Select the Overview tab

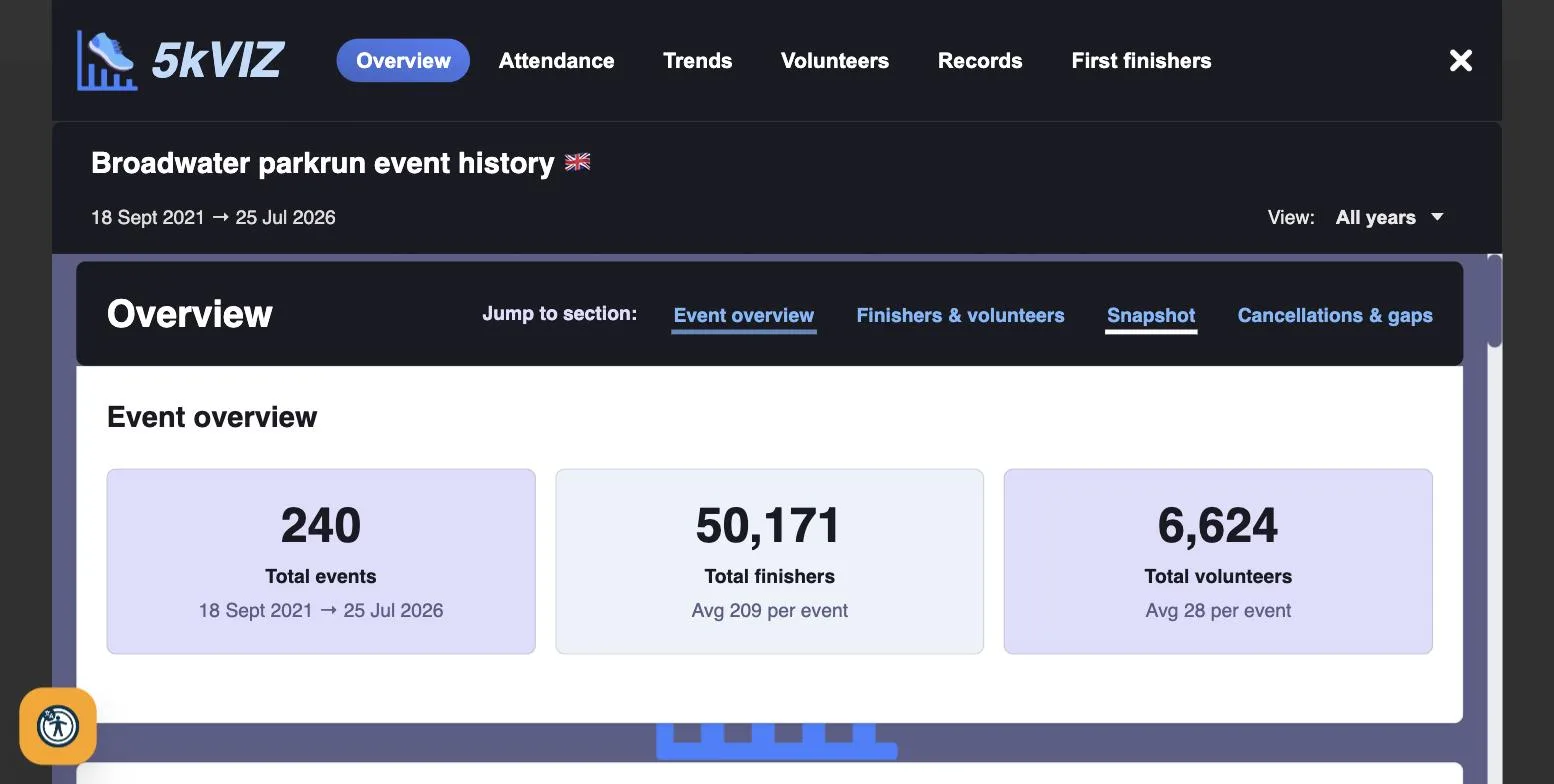(x=403, y=61)
